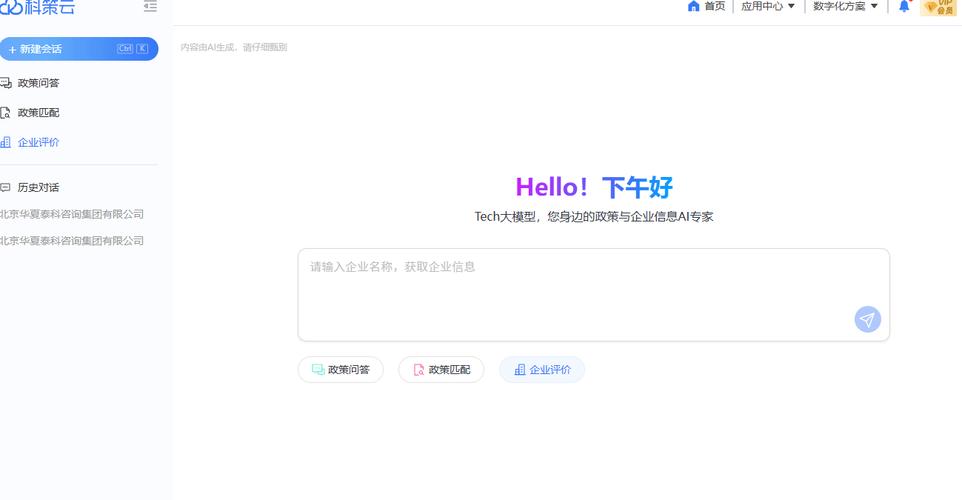Expand the 数字化方案 dropdown

point(845,6)
